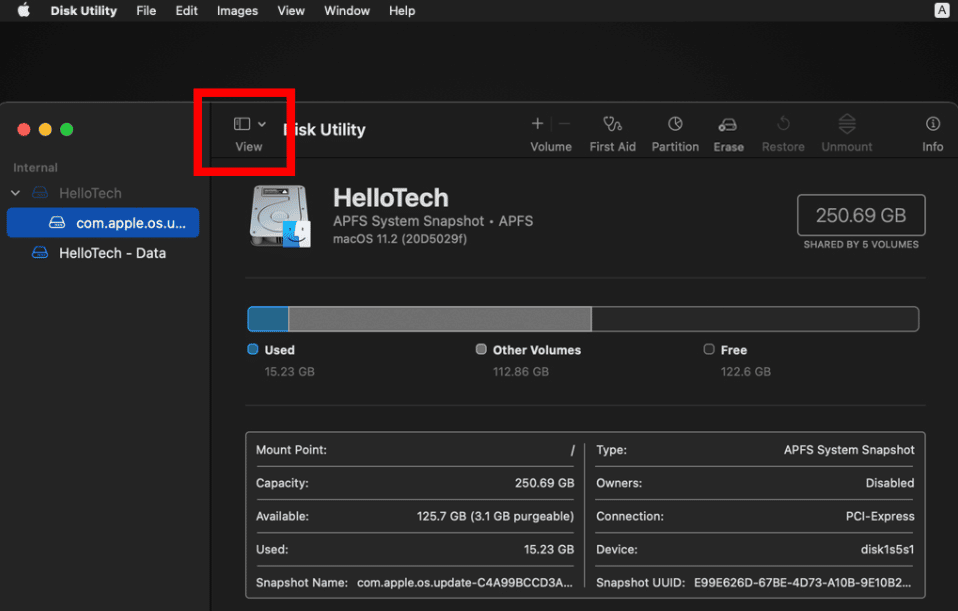
Task: Minimize window with yellow button
Action: point(45,130)
